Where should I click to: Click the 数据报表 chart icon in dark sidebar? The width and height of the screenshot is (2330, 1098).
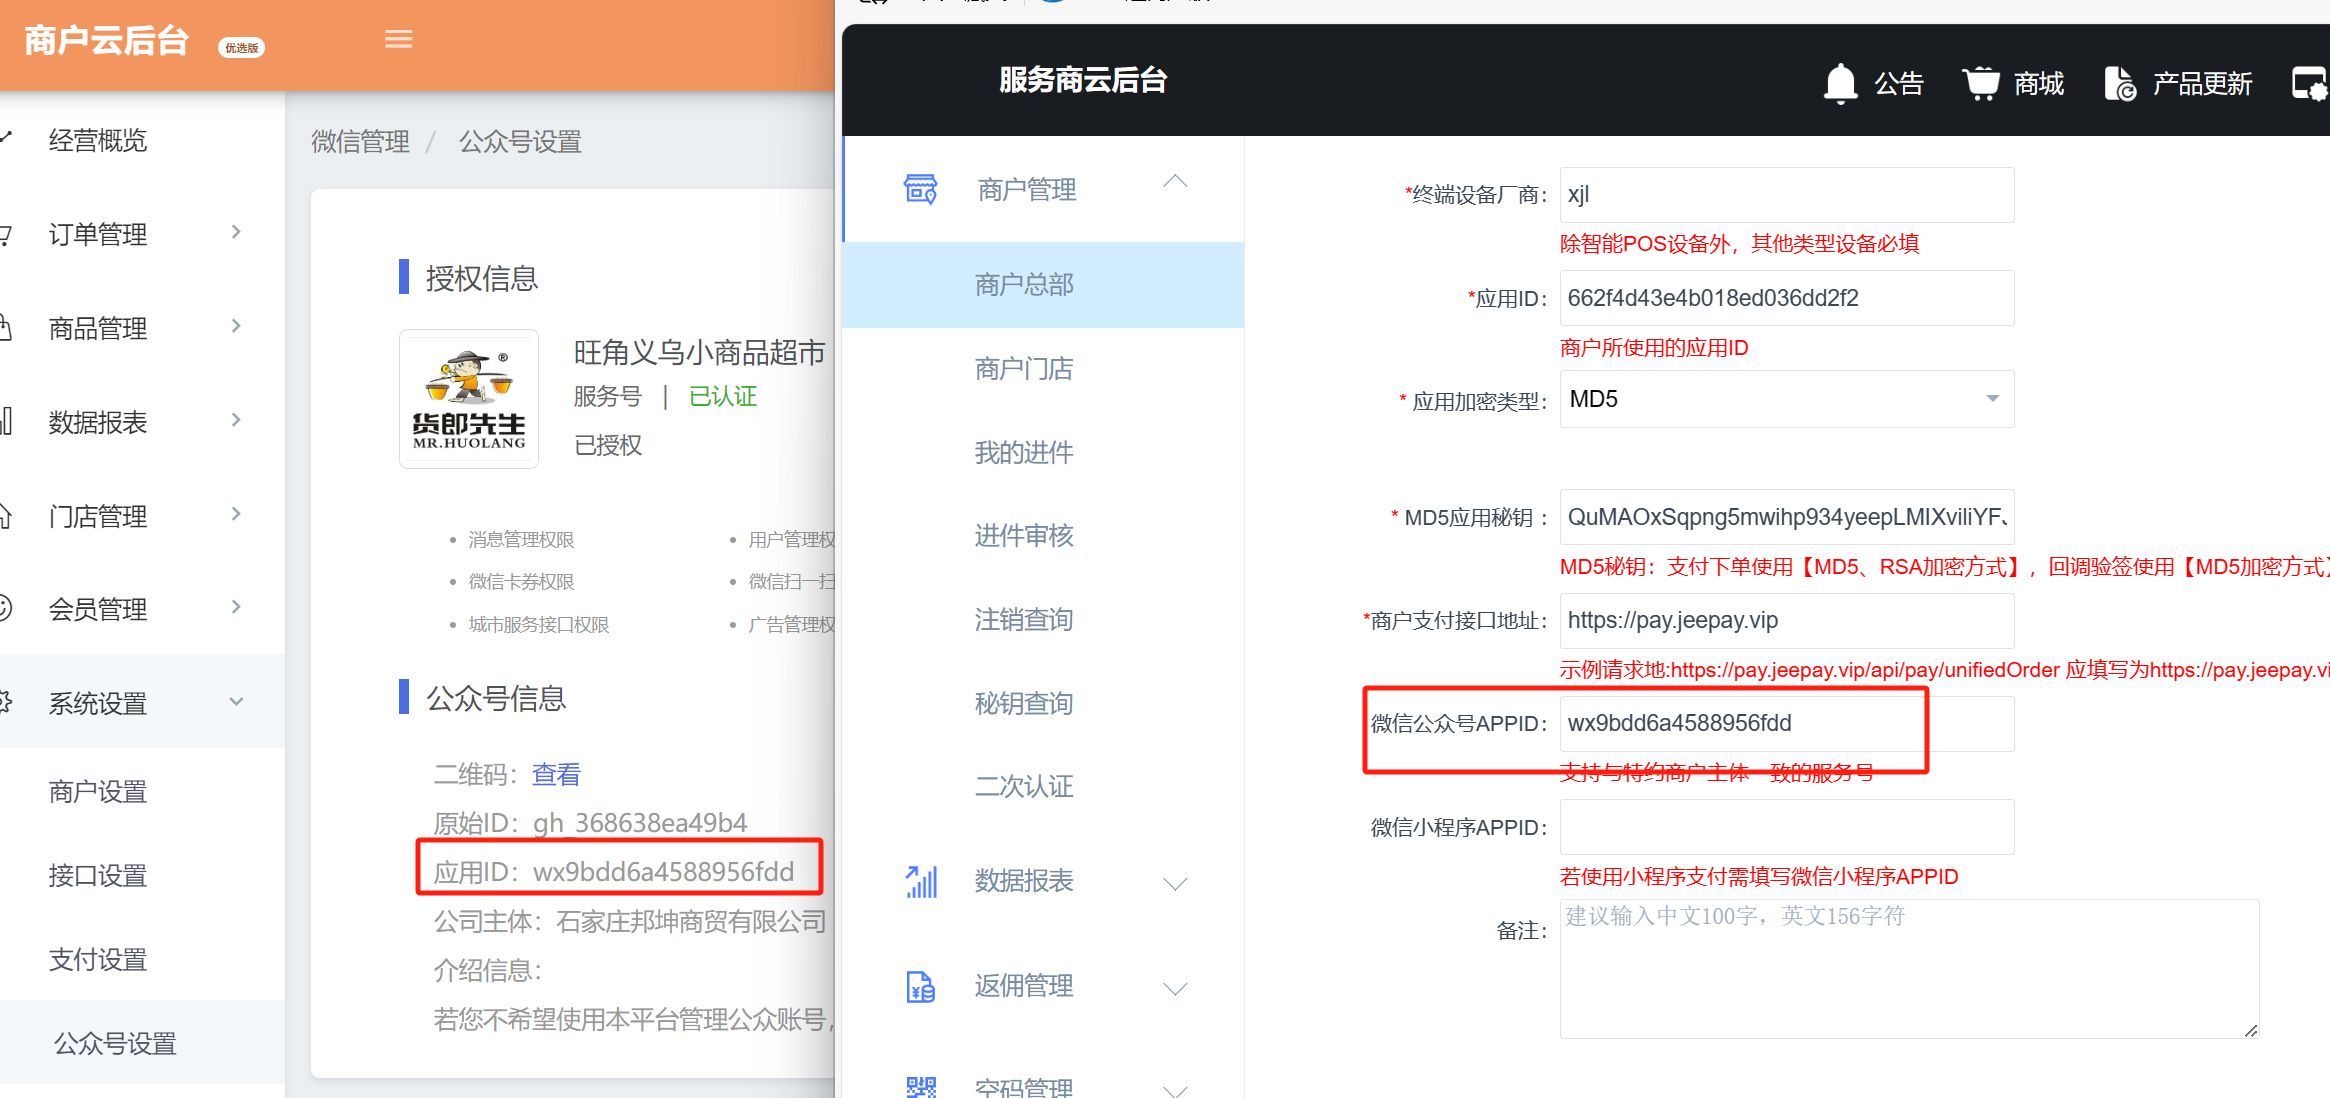(920, 881)
